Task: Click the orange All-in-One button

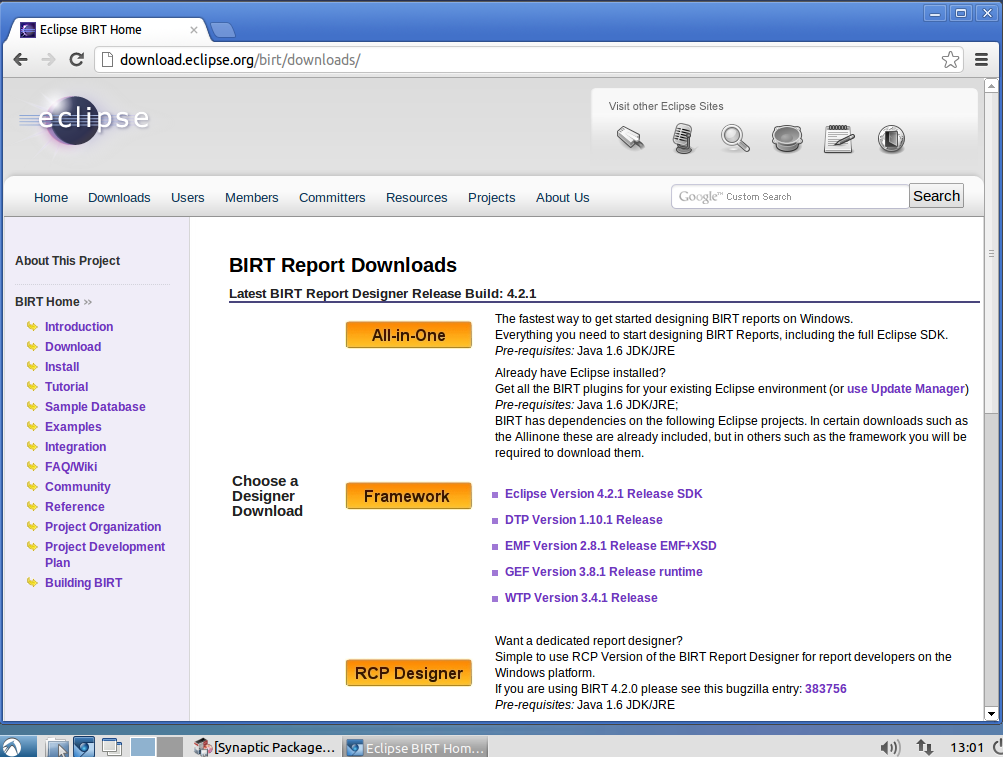Action: pyautogui.click(x=409, y=335)
